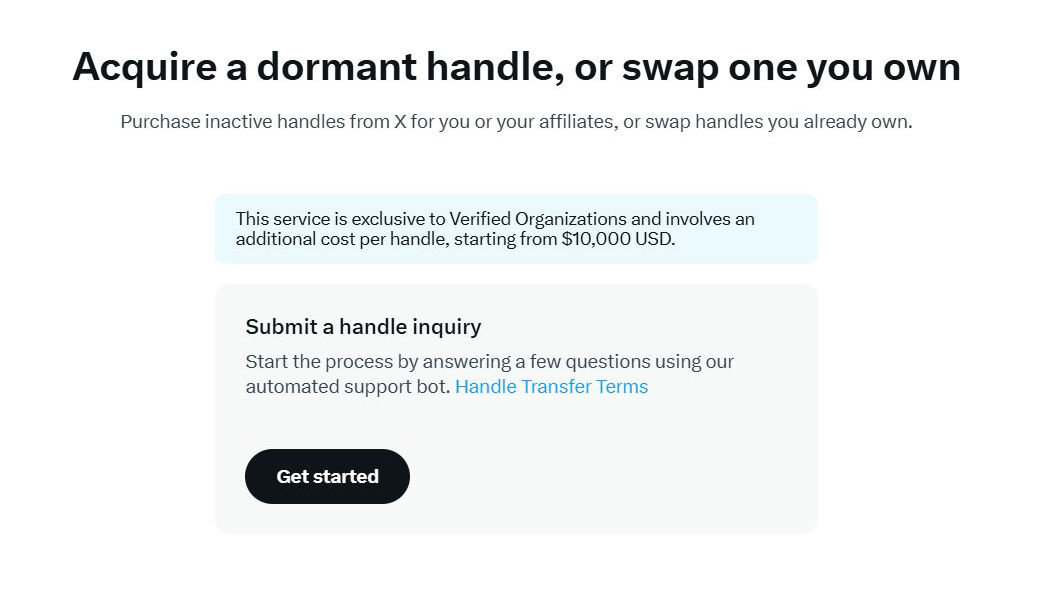Screen dimensions: 1050x591
Task: Click 'swap one you own' in the heading
Action: click(792, 67)
